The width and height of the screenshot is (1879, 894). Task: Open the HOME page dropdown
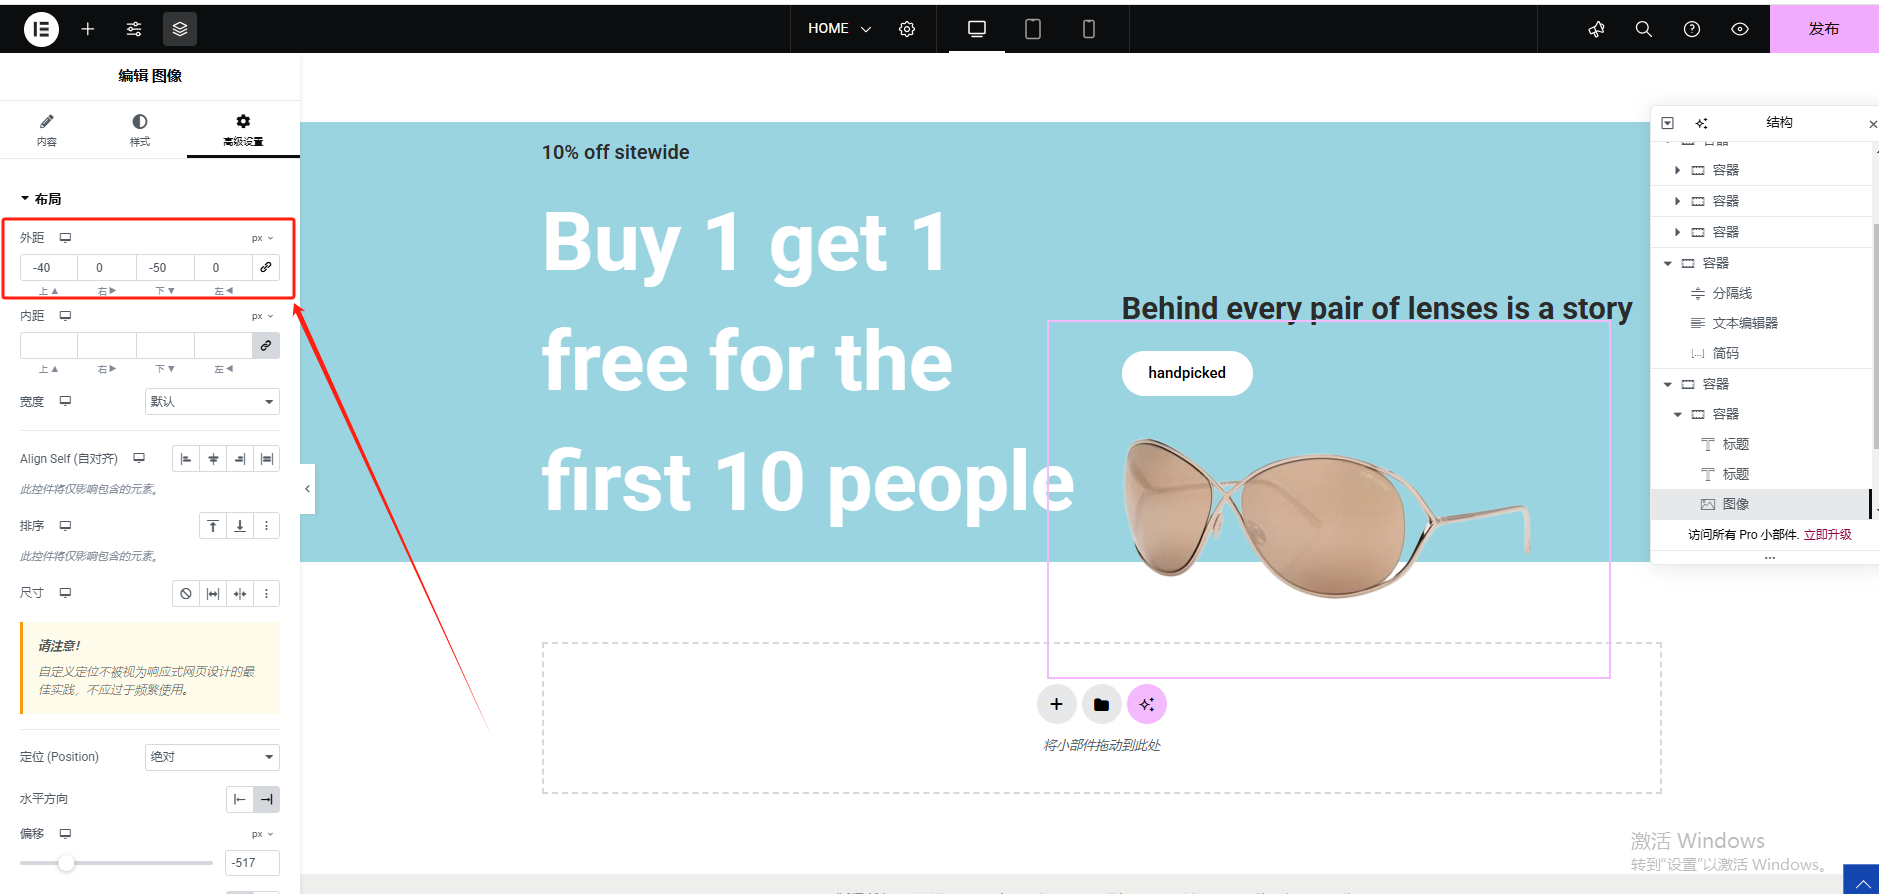coord(839,29)
